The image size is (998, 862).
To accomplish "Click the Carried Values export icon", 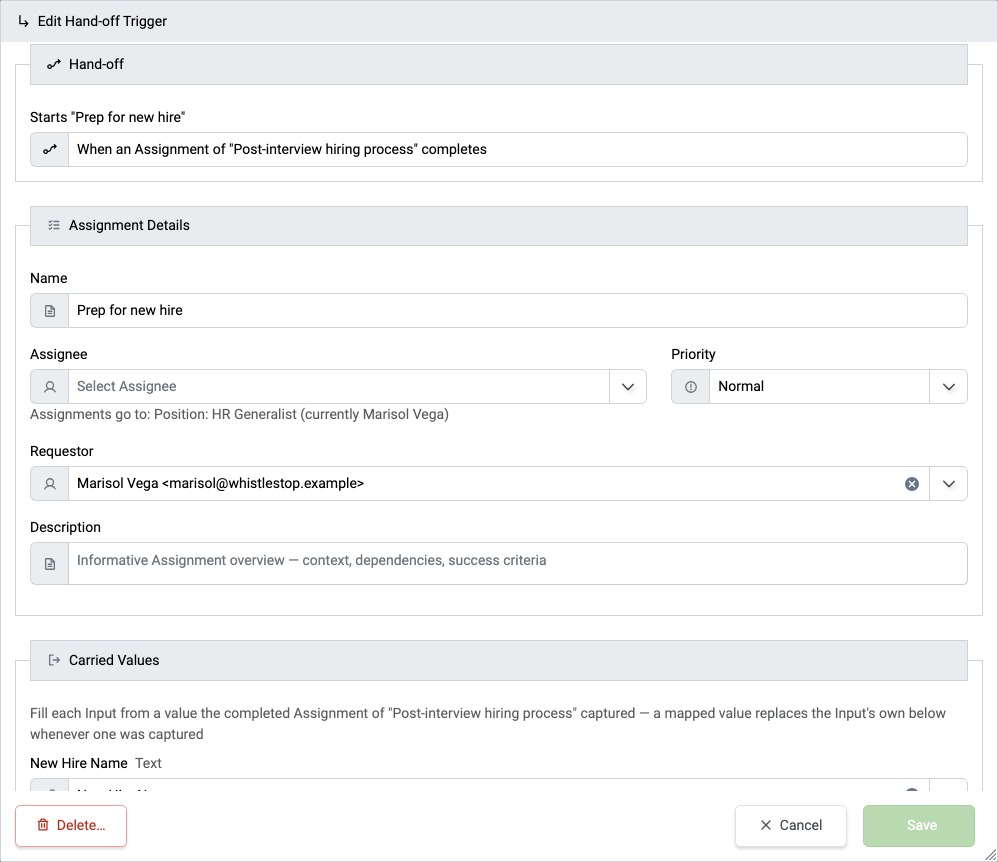I will (54, 660).
